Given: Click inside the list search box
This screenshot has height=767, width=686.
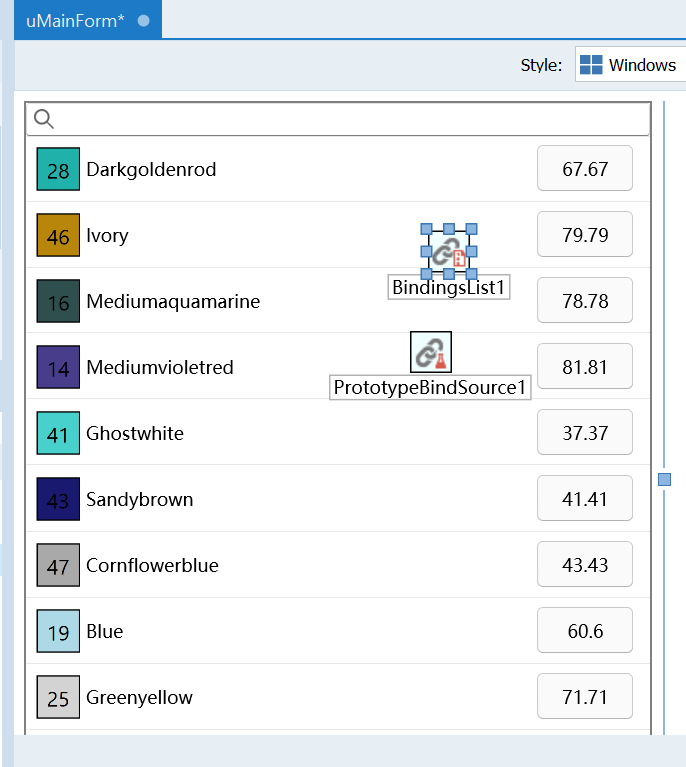Looking at the screenshot, I should point(338,119).
